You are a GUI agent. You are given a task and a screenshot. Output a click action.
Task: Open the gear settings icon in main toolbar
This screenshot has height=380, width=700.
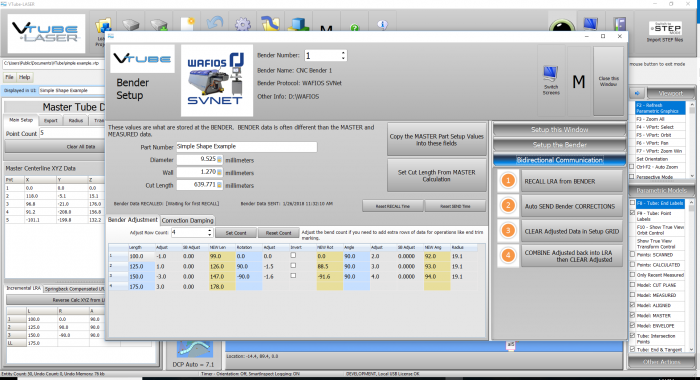[242, 25]
